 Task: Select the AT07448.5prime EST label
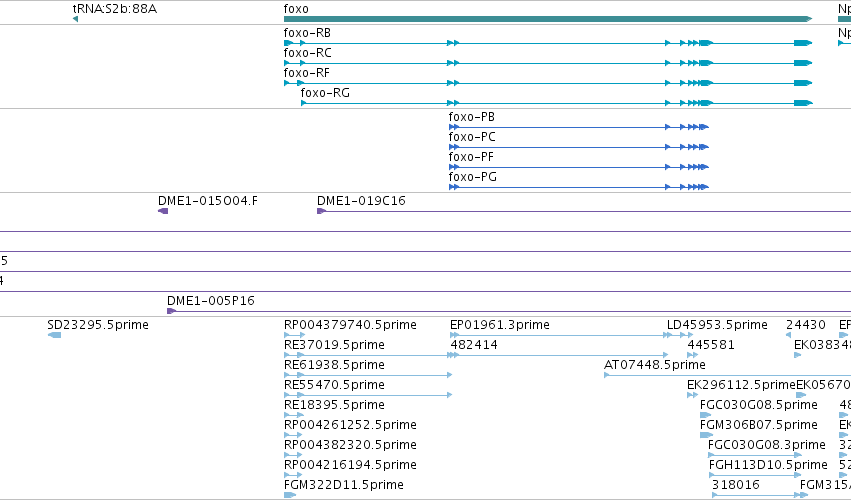[655, 365]
